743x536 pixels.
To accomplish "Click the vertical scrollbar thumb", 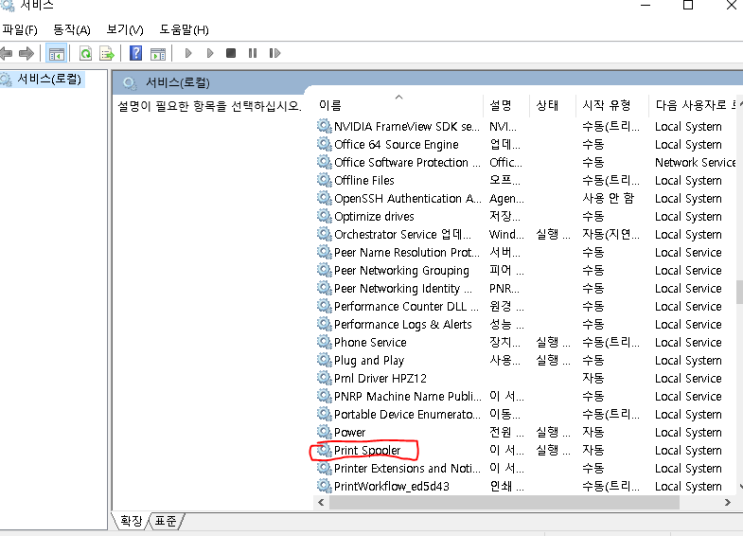I will click(x=740, y=292).
